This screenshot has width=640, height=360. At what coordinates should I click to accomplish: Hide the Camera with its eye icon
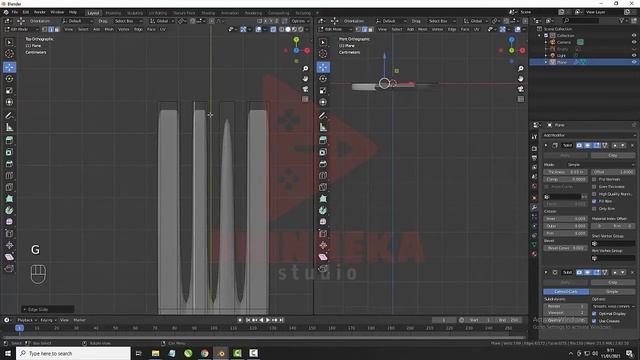[634, 42]
